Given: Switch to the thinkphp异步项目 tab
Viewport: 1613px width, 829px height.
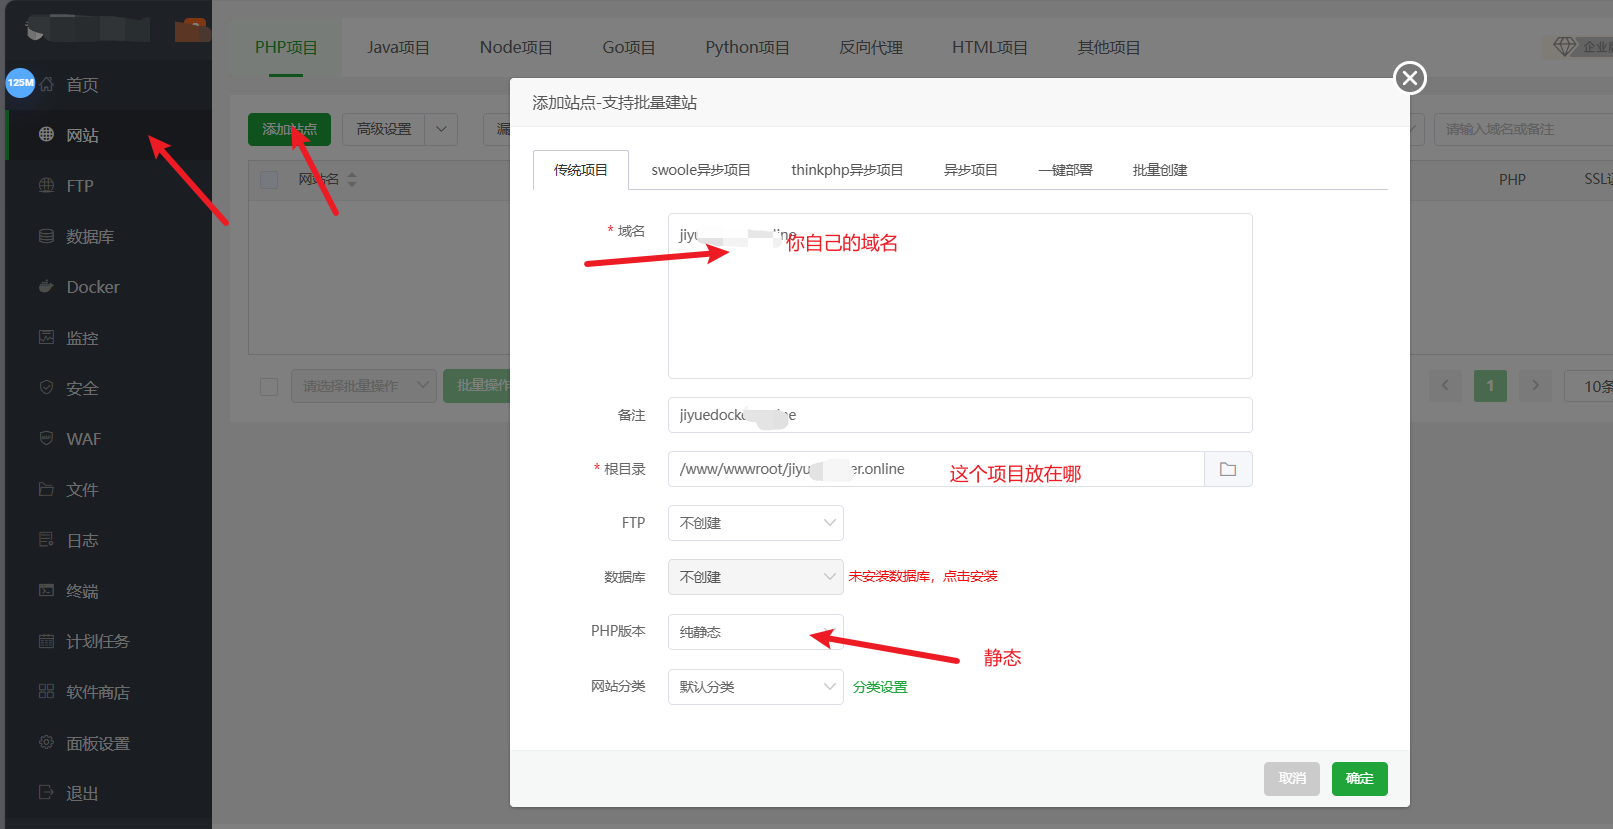Looking at the screenshot, I should pyautogui.click(x=847, y=170).
